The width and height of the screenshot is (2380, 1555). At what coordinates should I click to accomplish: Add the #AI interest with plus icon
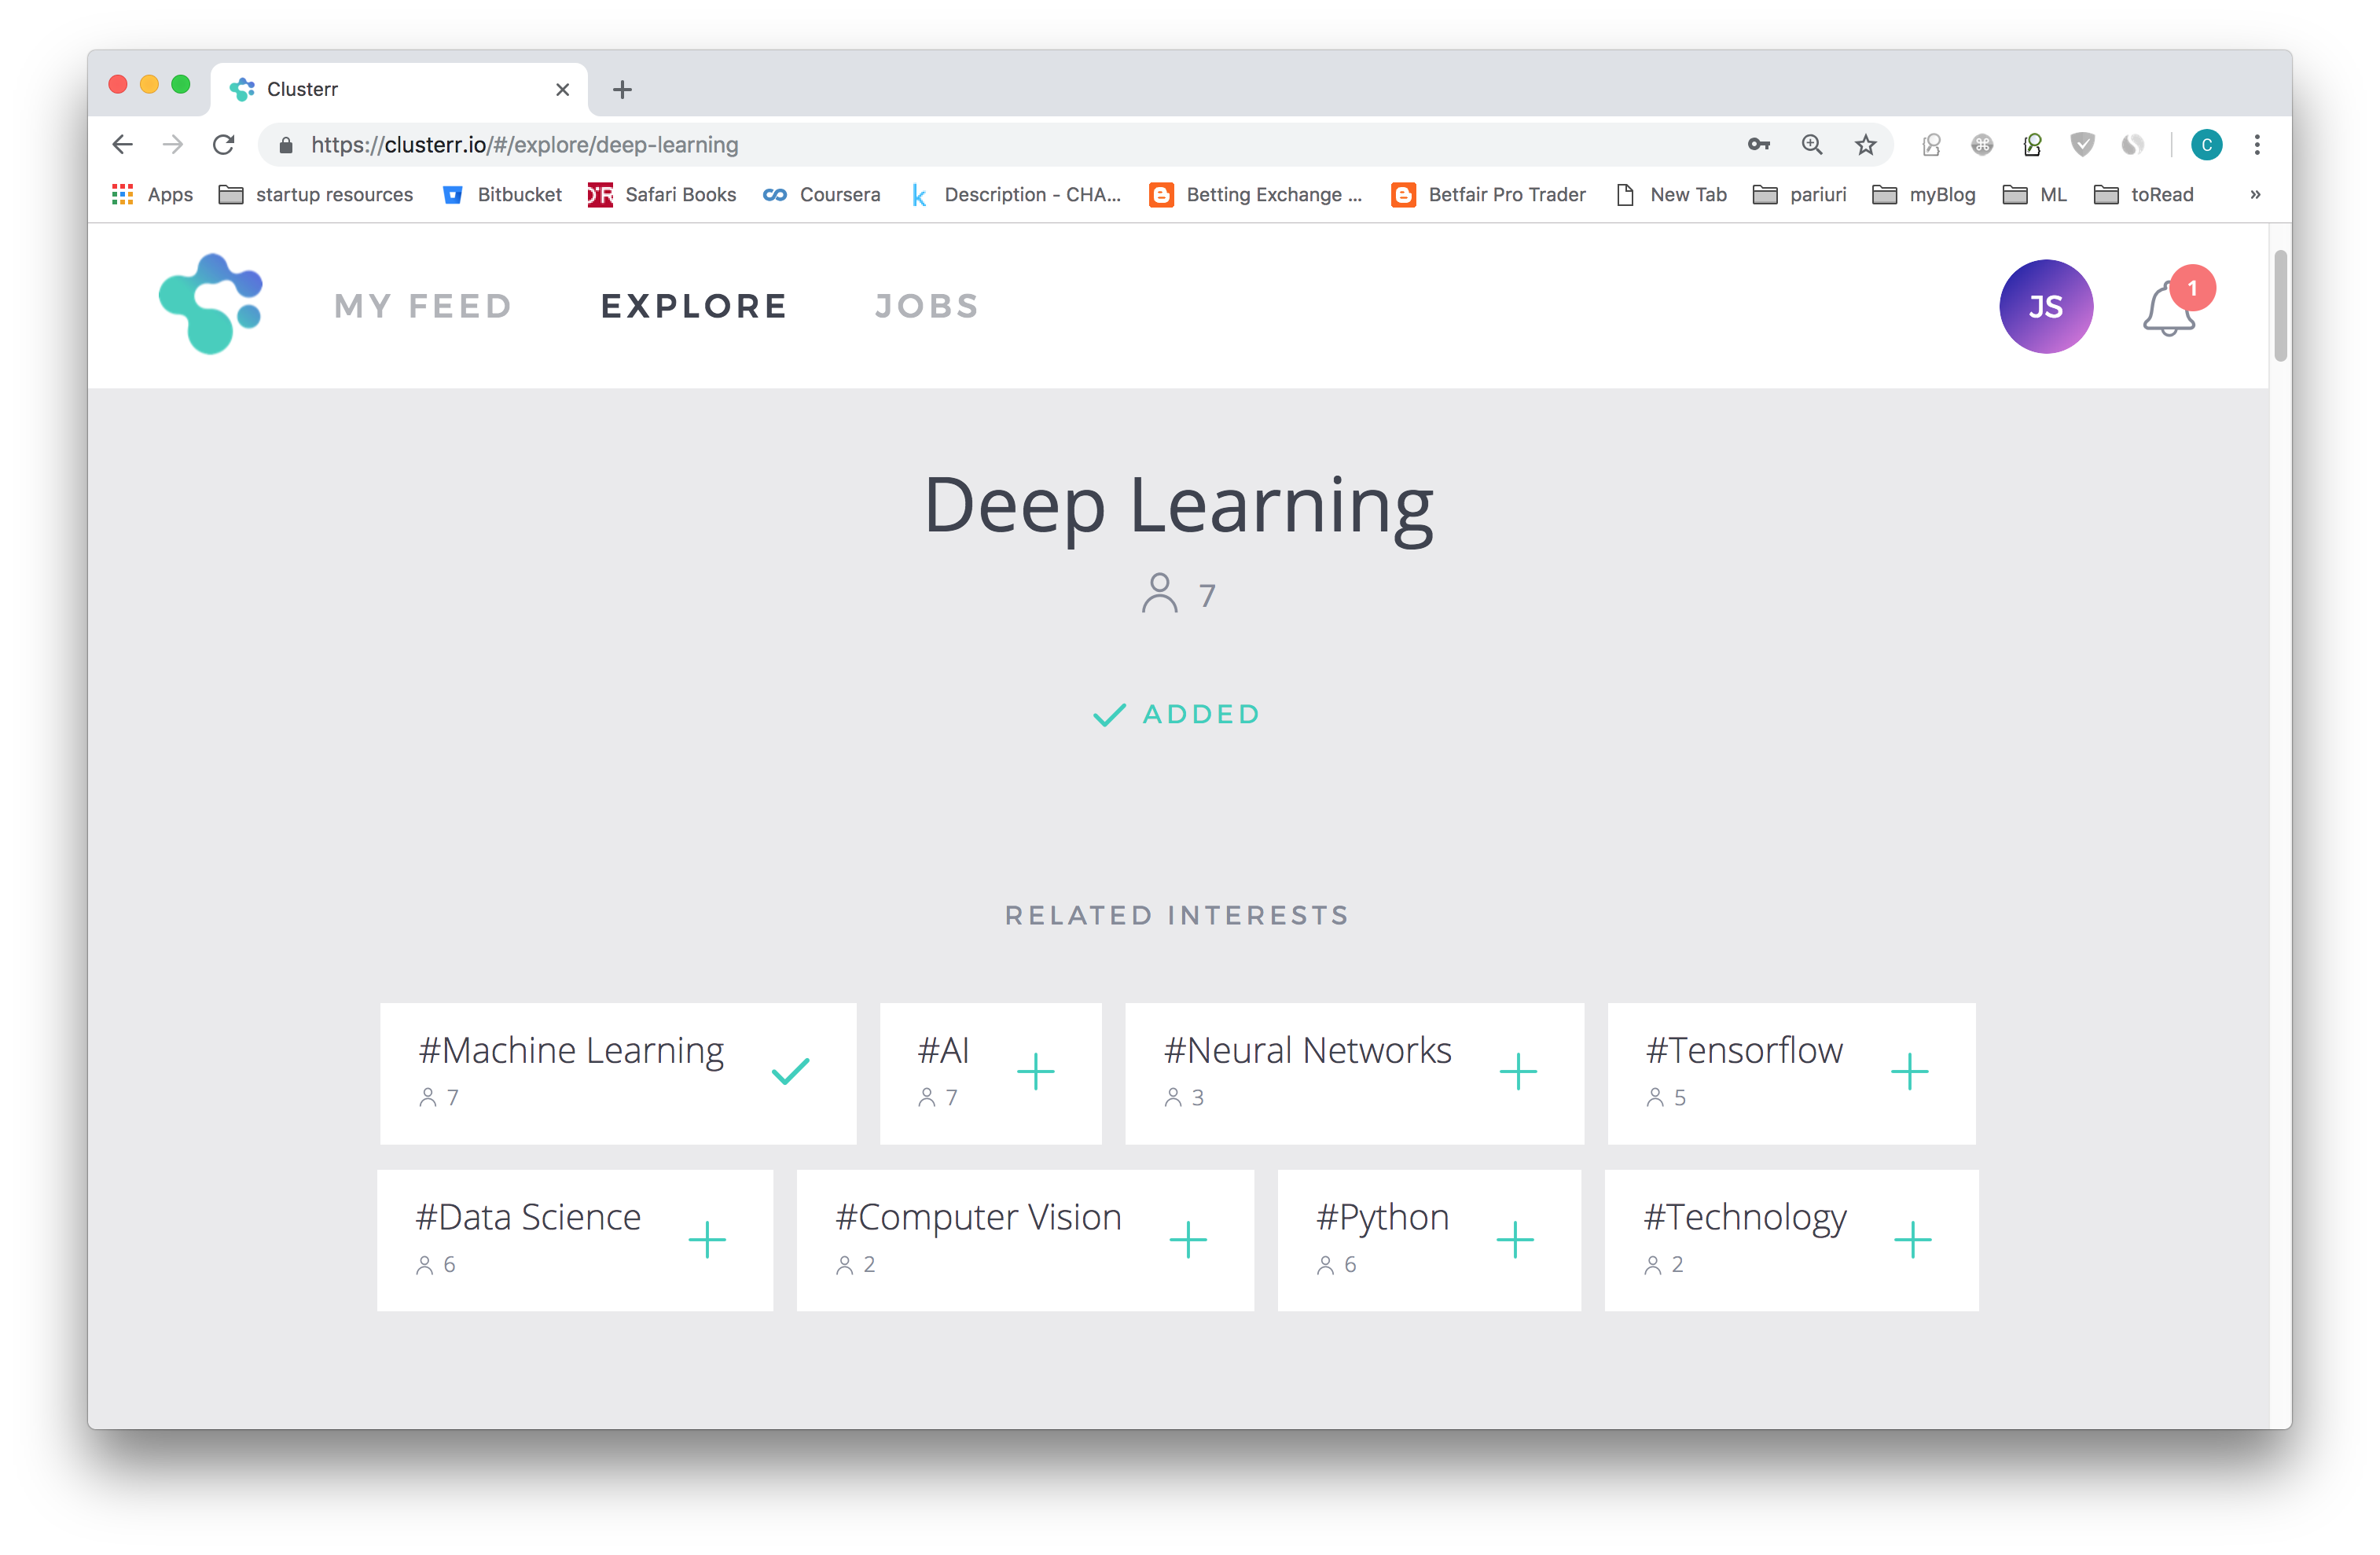click(x=1035, y=1071)
